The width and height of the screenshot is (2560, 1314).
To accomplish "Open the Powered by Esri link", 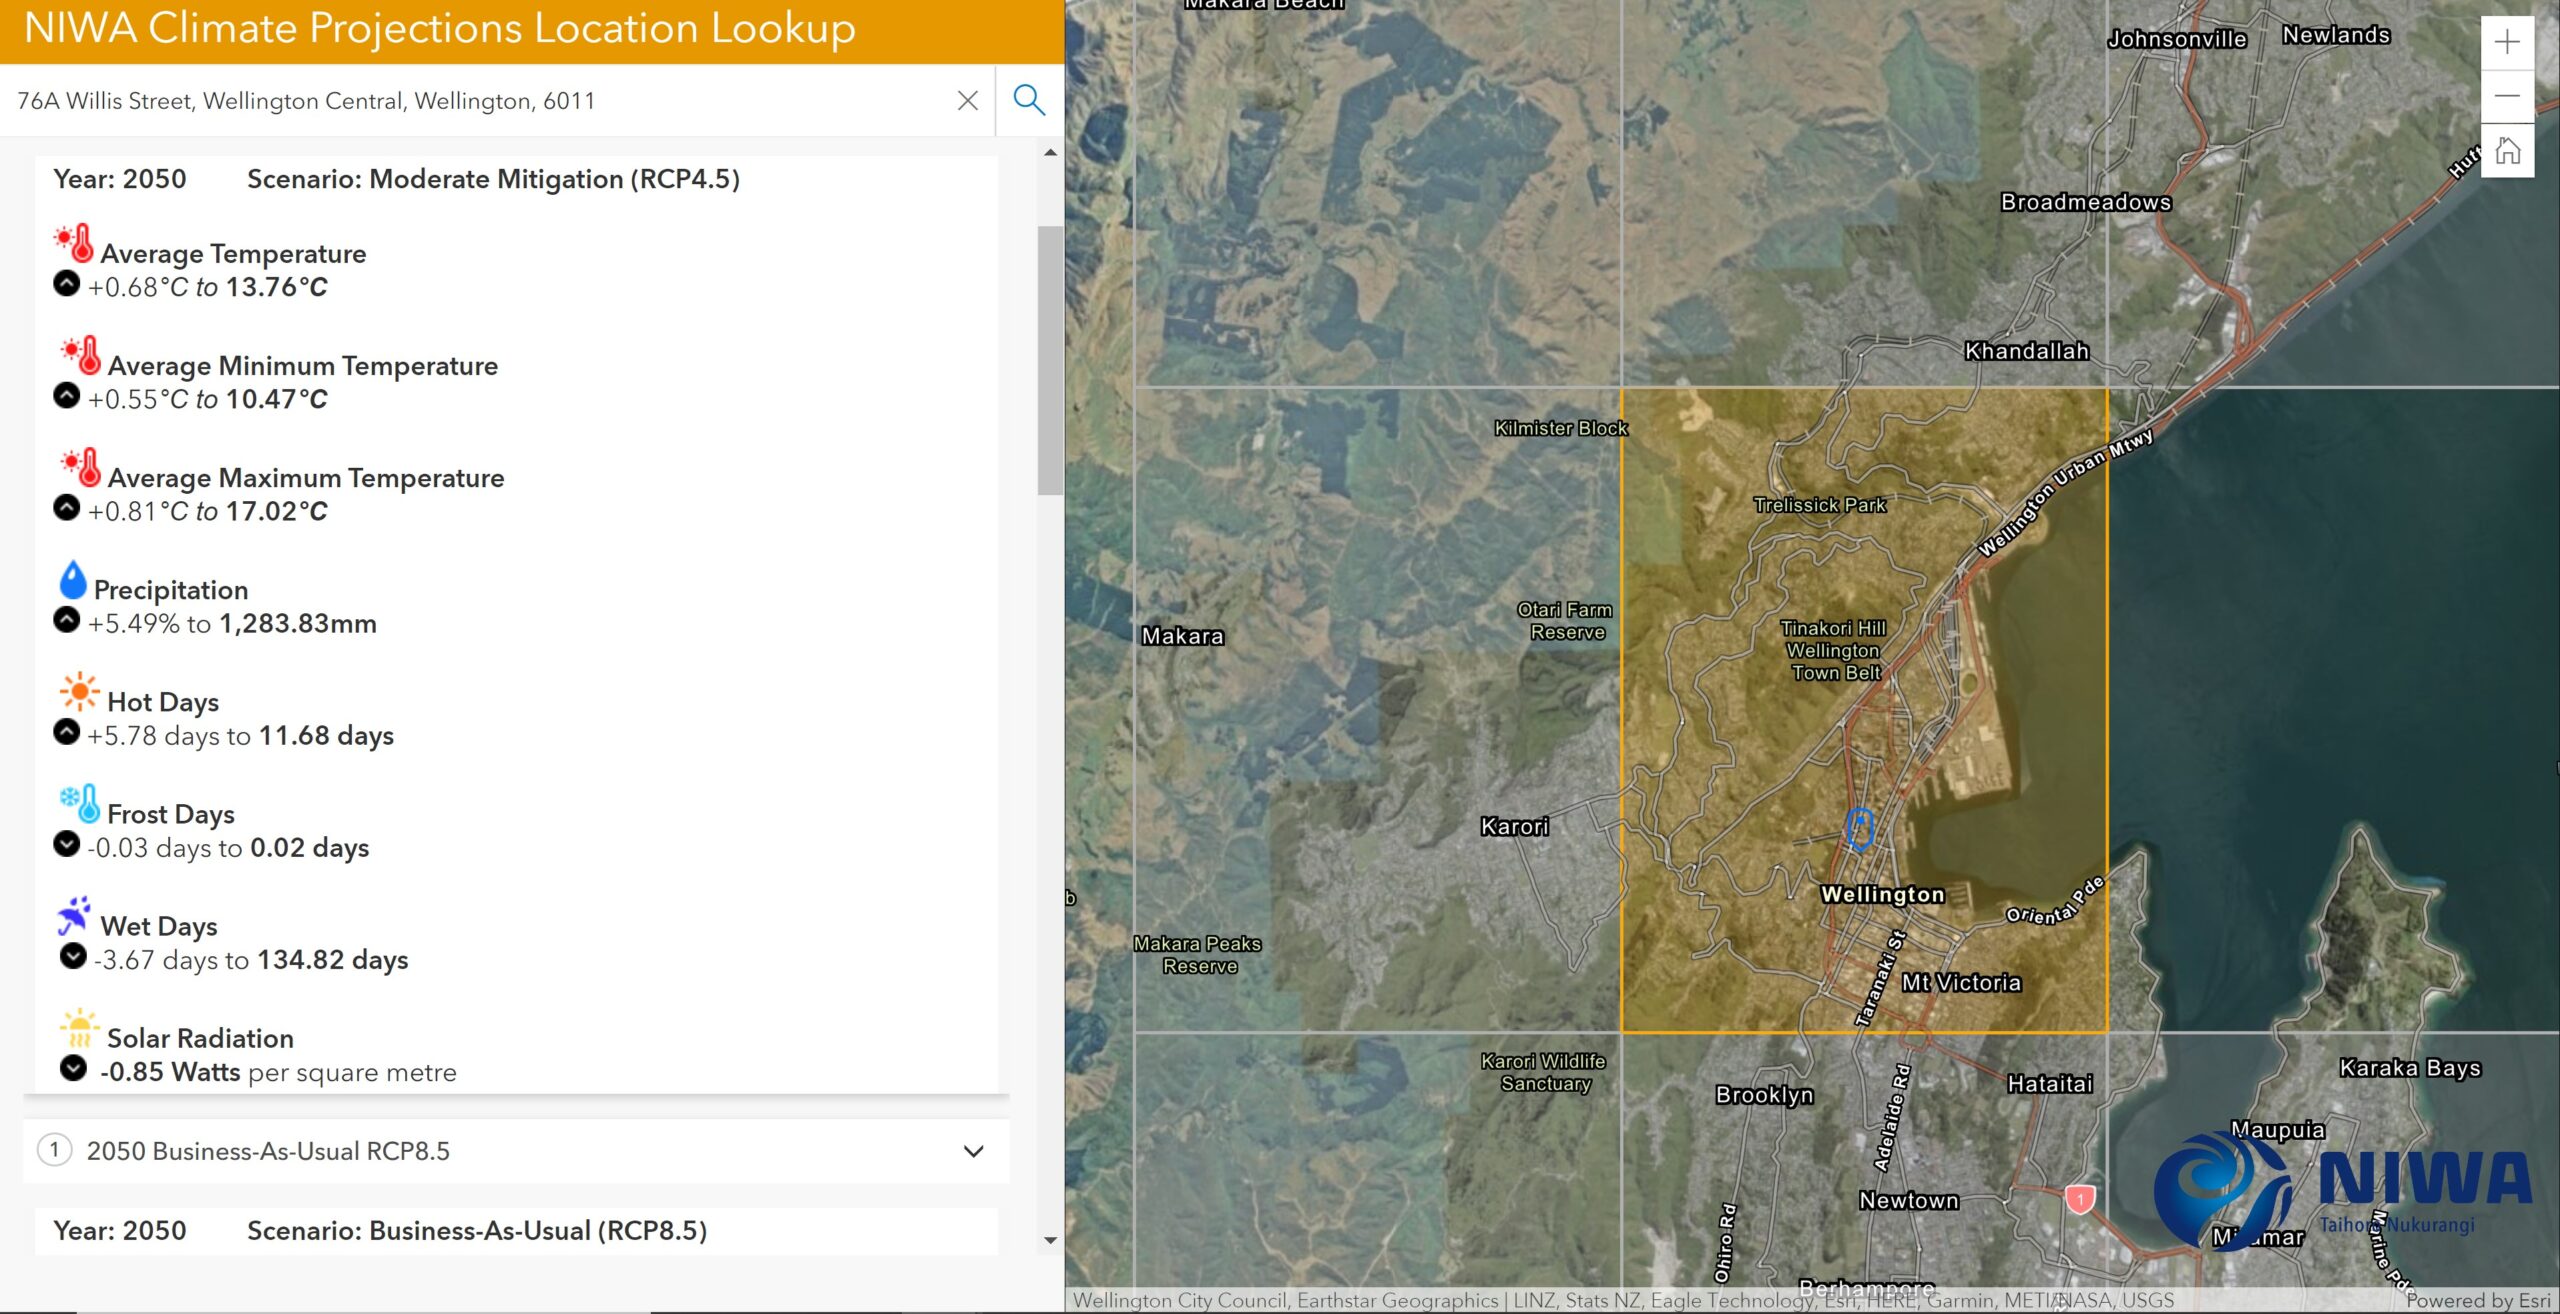I will click(2479, 1300).
